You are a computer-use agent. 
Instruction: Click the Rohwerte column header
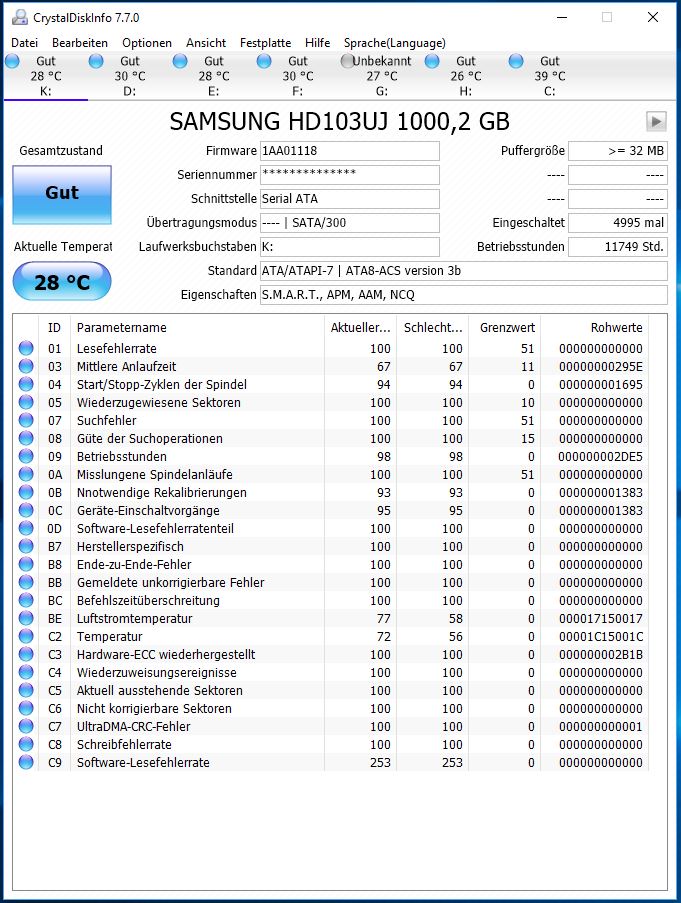point(595,327)
